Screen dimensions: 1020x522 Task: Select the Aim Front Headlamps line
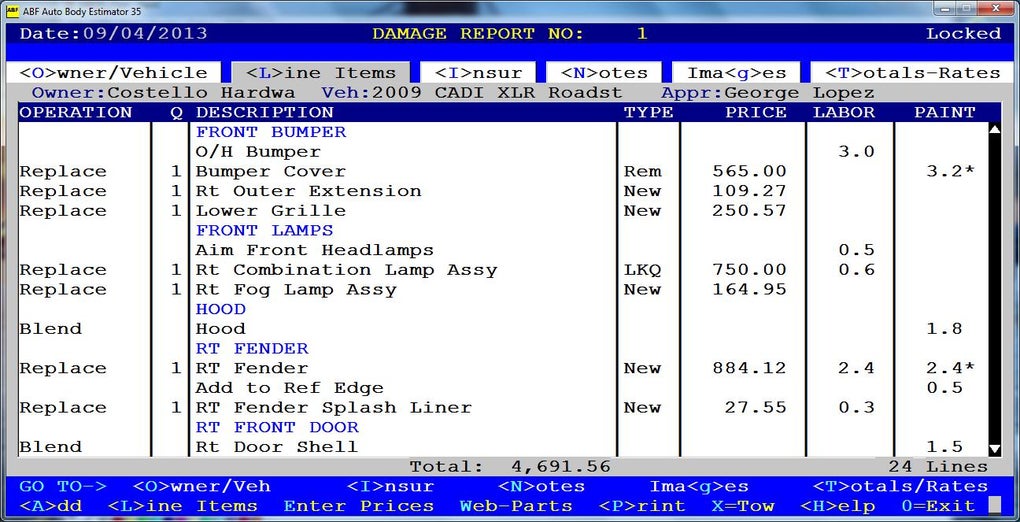coord(315,250)
